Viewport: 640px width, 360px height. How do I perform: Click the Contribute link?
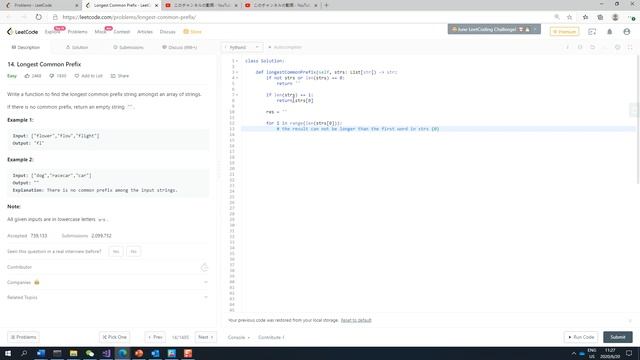271,338
